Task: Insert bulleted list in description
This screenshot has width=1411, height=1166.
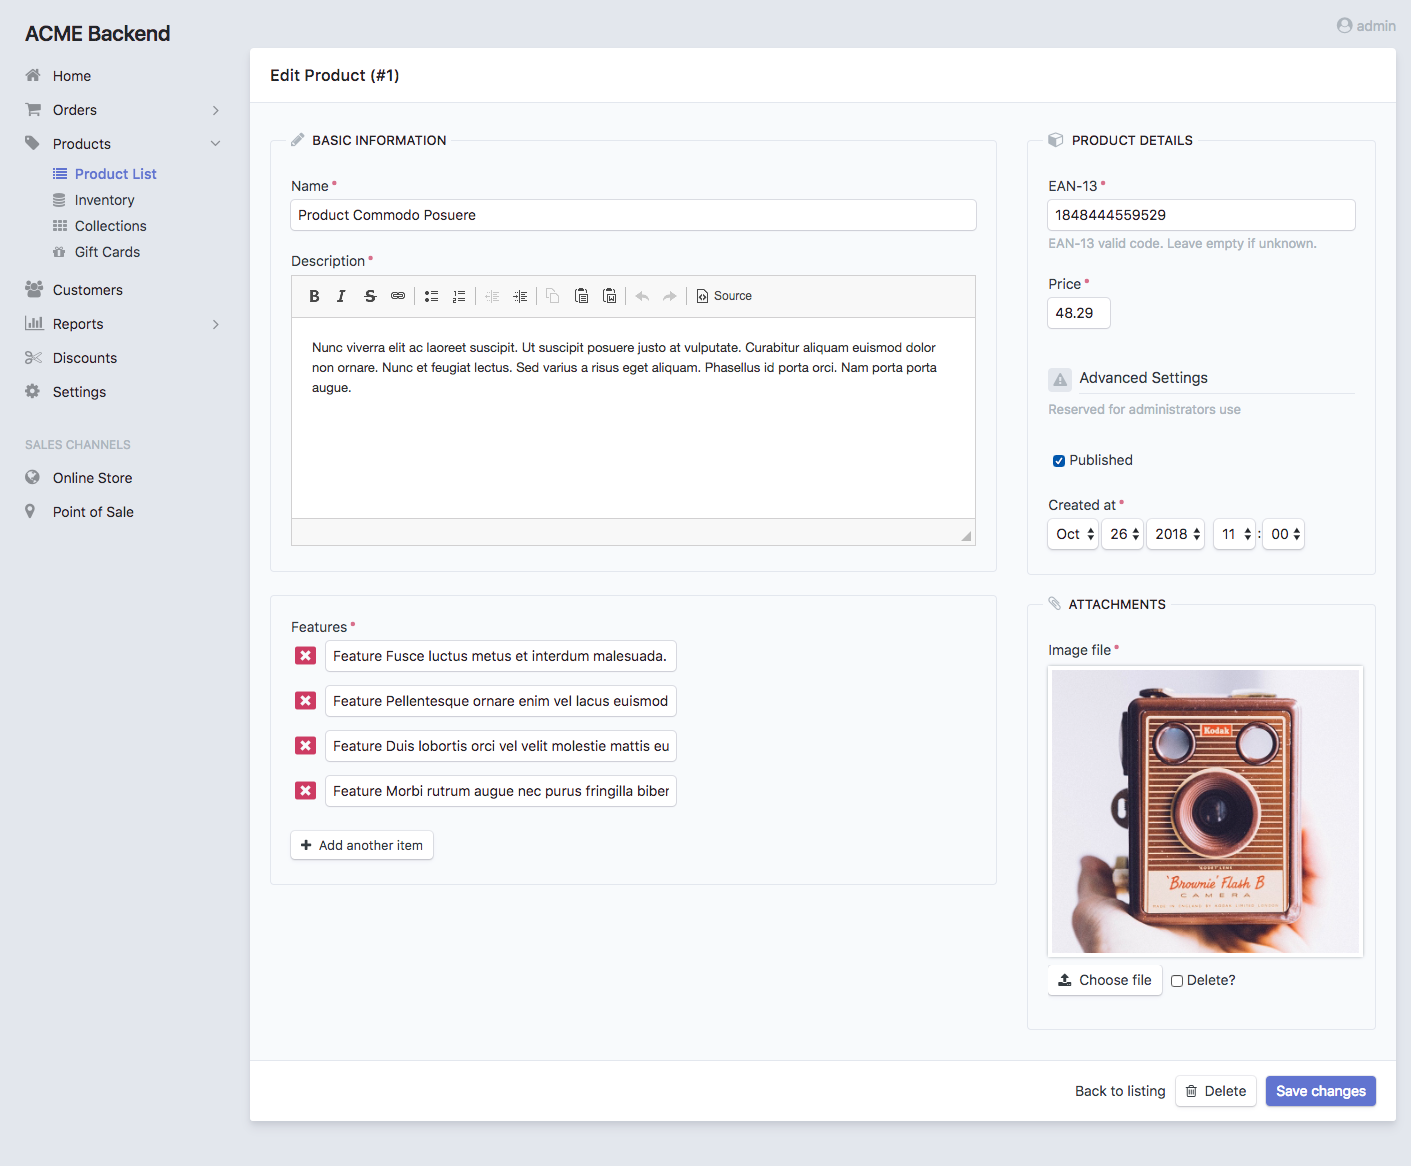Action: coord(431,296)
